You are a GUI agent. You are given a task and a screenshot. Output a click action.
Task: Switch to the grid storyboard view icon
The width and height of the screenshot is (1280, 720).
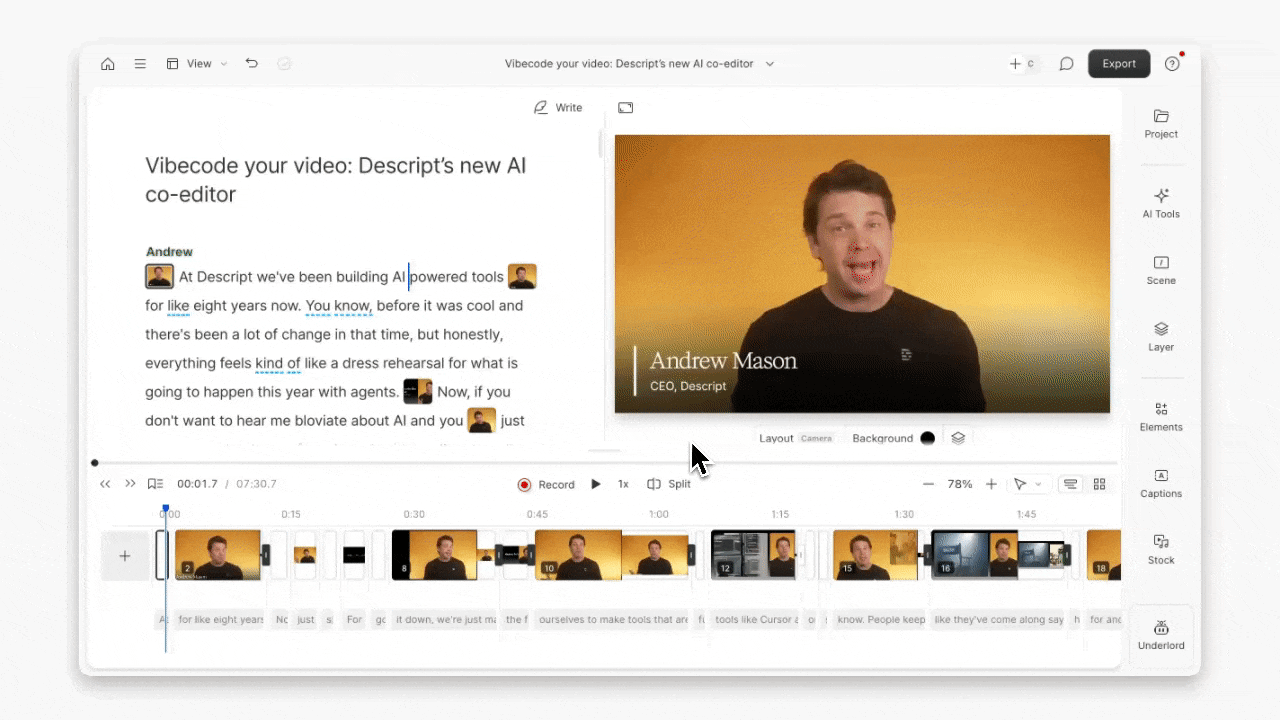point(1100,484)
